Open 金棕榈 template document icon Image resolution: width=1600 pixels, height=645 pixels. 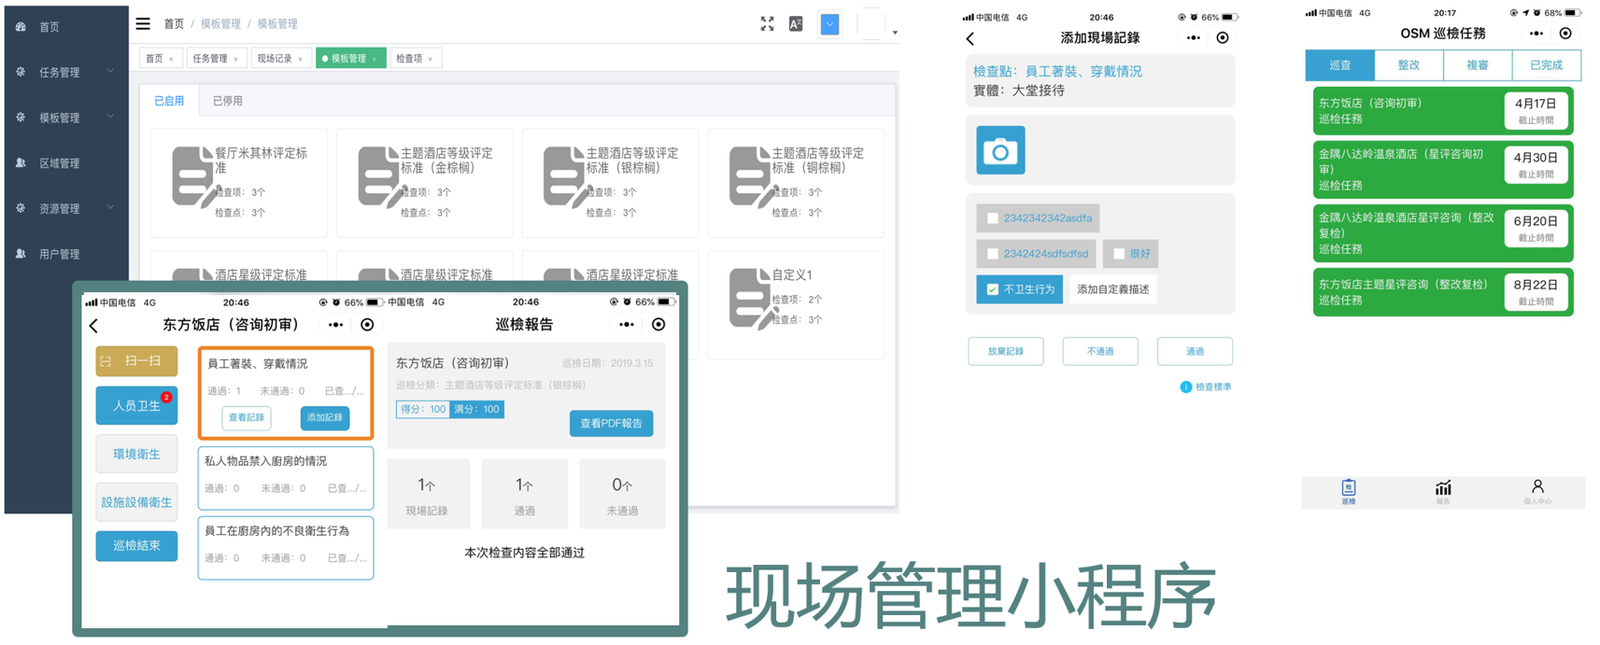[x=378, y=177]
